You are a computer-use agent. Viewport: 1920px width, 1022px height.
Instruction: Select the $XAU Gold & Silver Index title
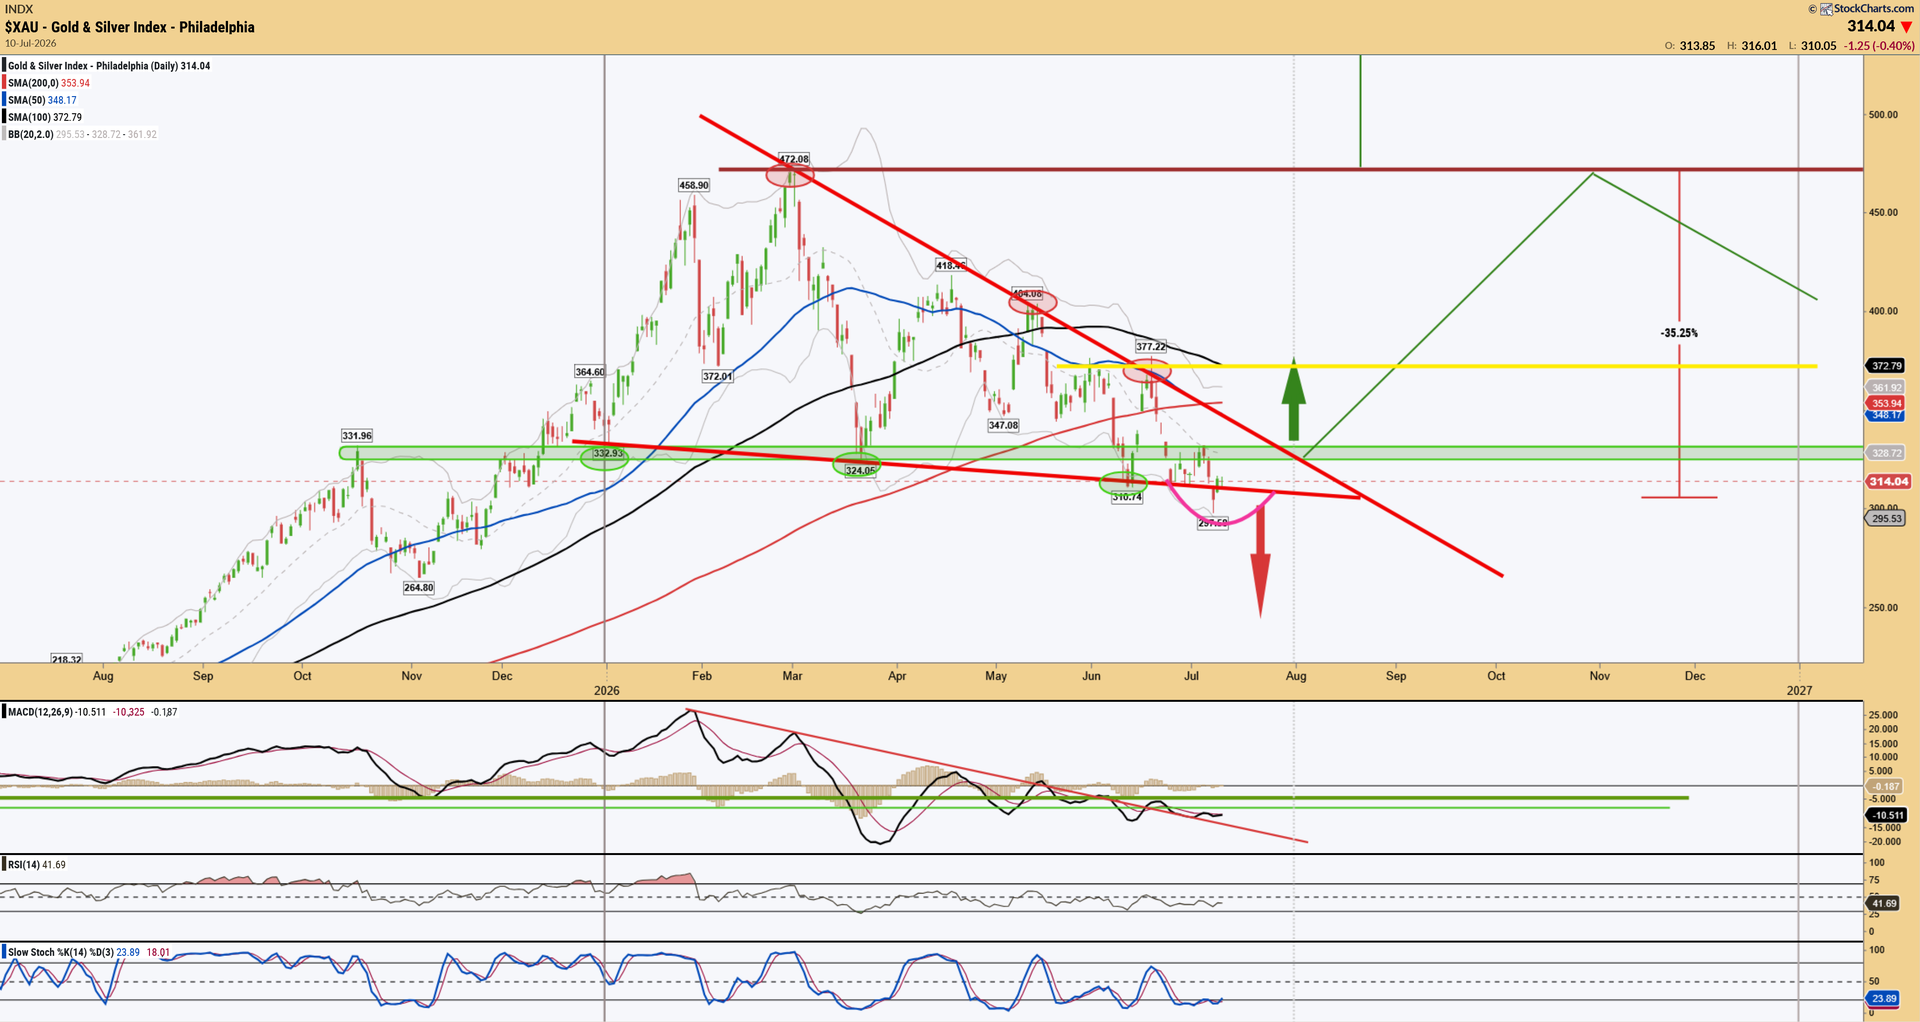[x=130, y=27]
